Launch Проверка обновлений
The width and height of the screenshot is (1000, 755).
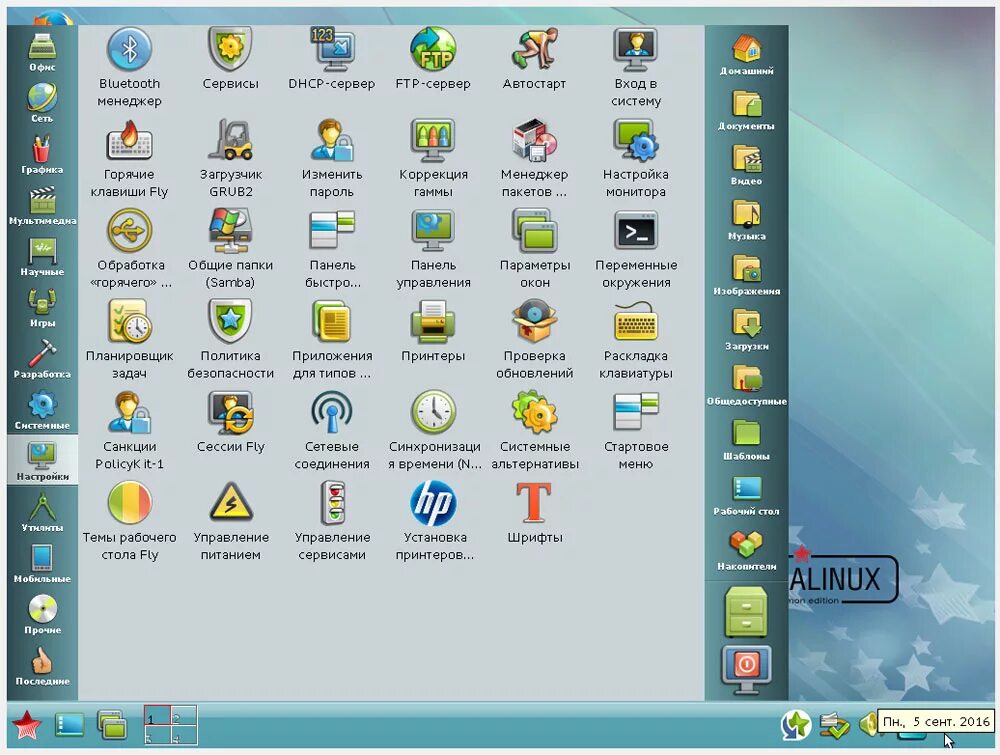coord(534,340)
